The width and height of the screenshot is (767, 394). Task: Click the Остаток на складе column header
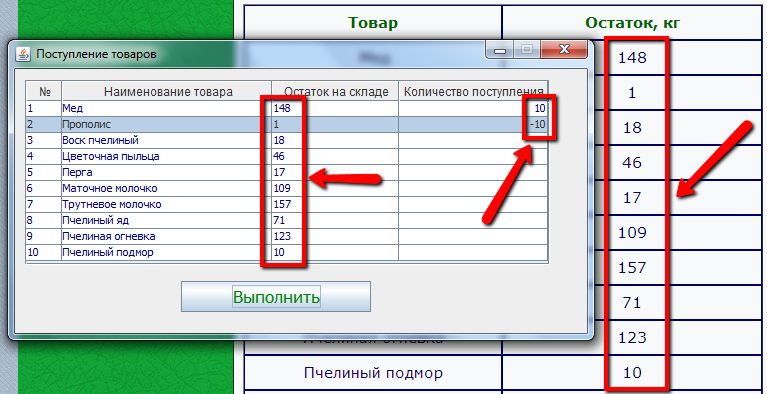[x=336, y=92]
